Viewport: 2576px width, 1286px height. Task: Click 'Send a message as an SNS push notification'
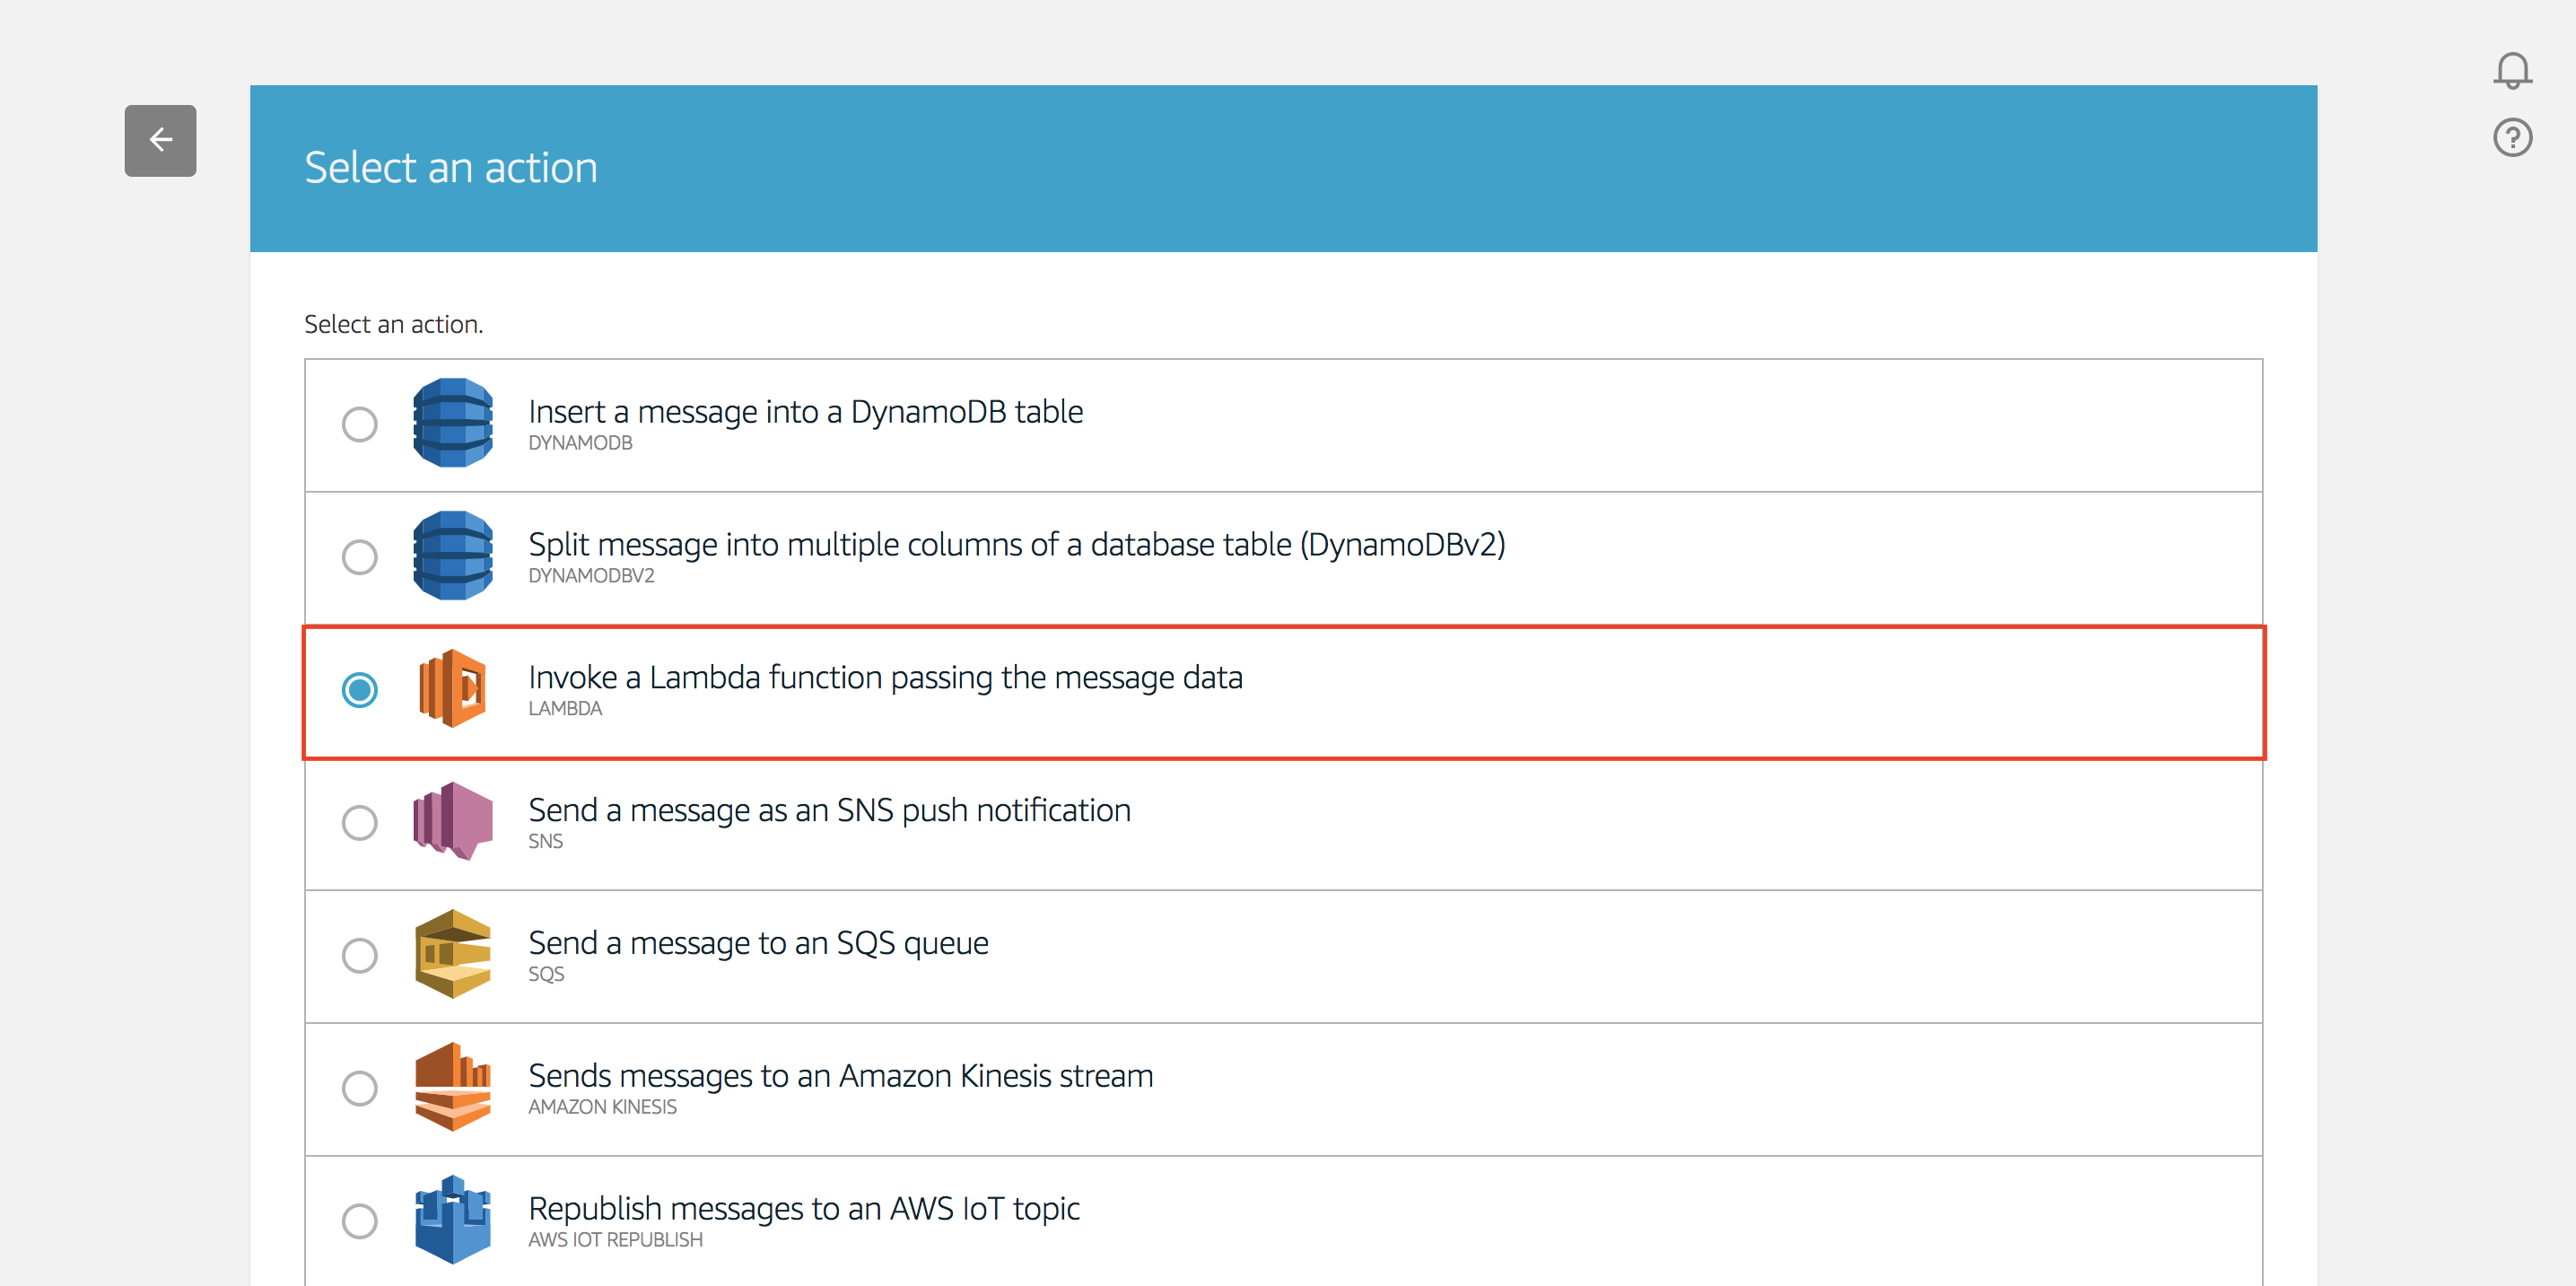click(830, 810)
